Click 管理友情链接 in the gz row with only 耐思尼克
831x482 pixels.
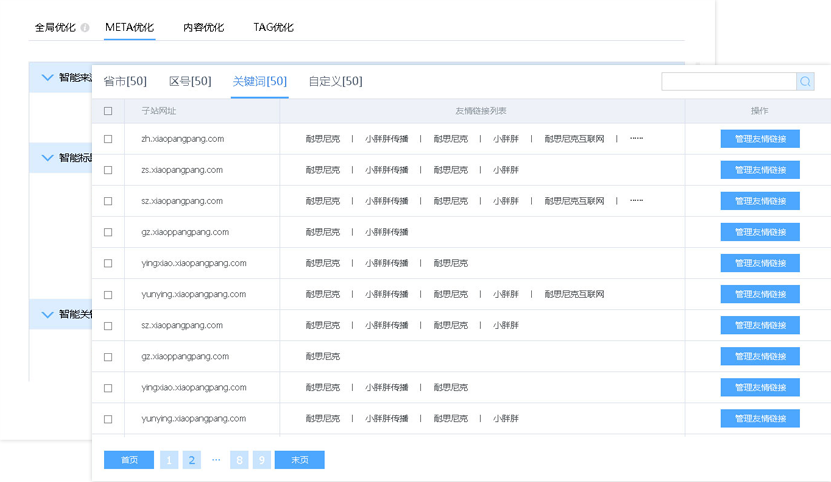pos(760,356)
